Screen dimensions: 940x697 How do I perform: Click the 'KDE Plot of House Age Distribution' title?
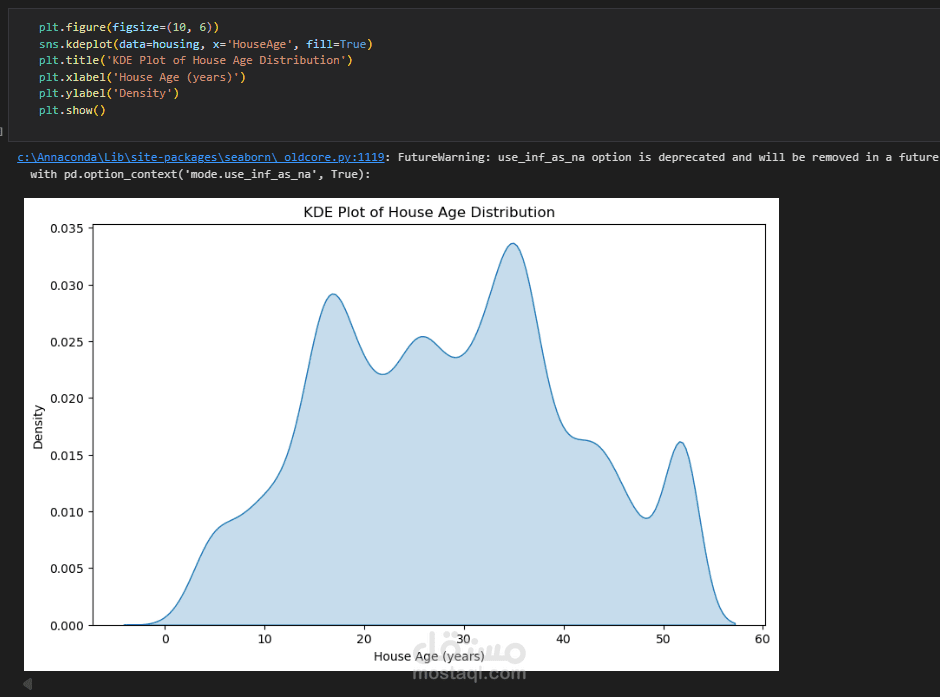click(429, 212)
